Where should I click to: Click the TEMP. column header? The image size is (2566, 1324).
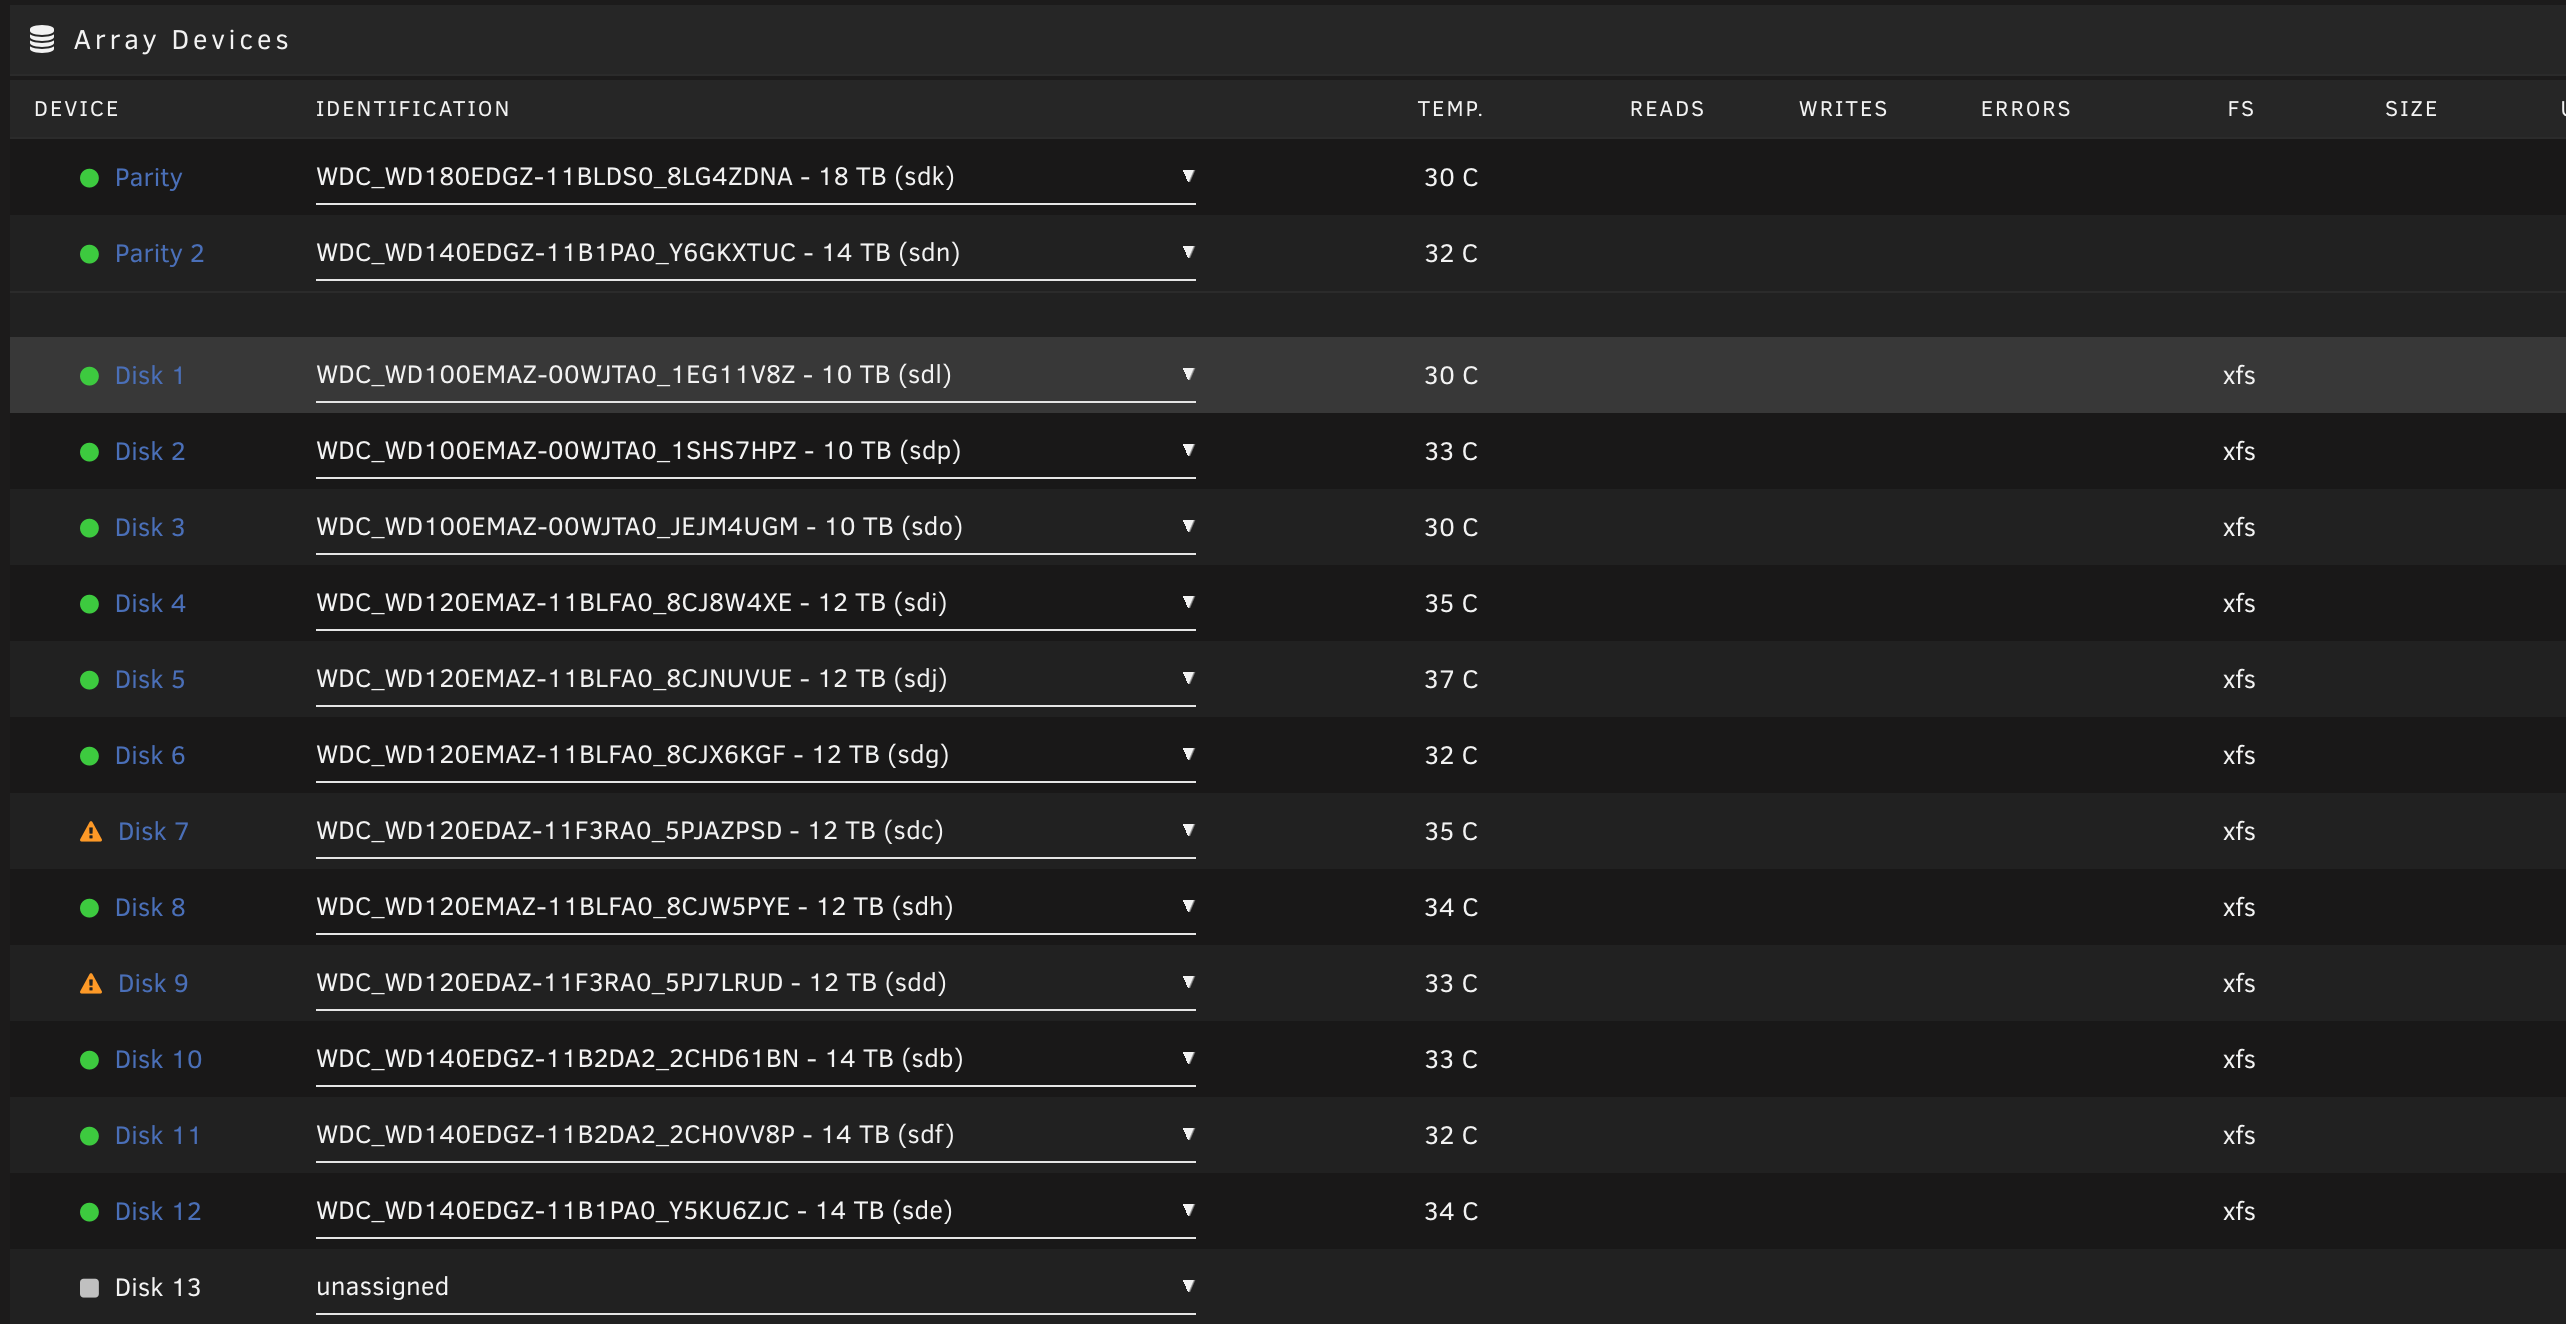(x=1450, y=109)
